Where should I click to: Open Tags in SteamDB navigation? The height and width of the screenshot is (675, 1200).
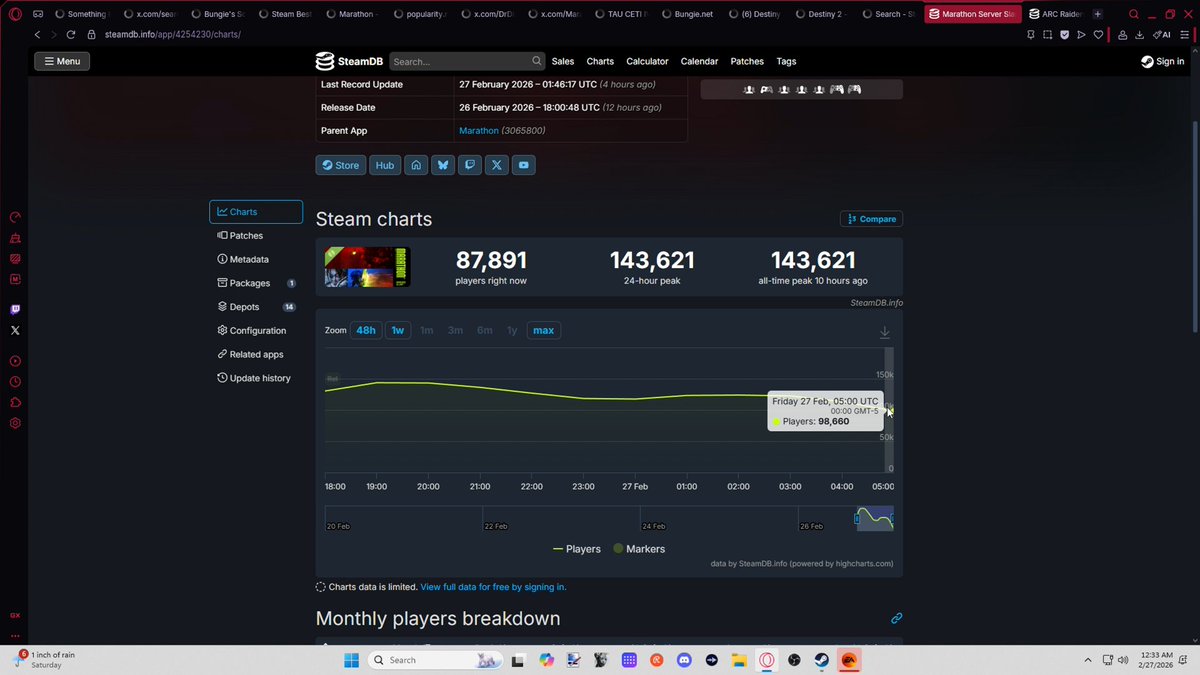point(786,61)
